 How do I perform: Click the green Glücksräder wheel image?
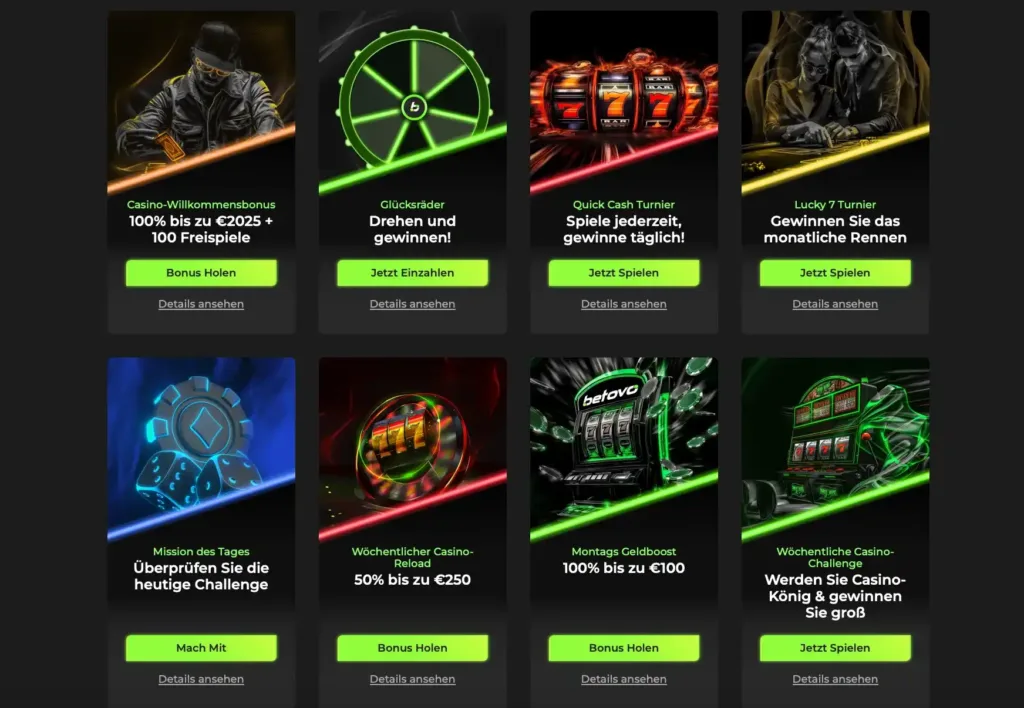[x=413, y=103]
